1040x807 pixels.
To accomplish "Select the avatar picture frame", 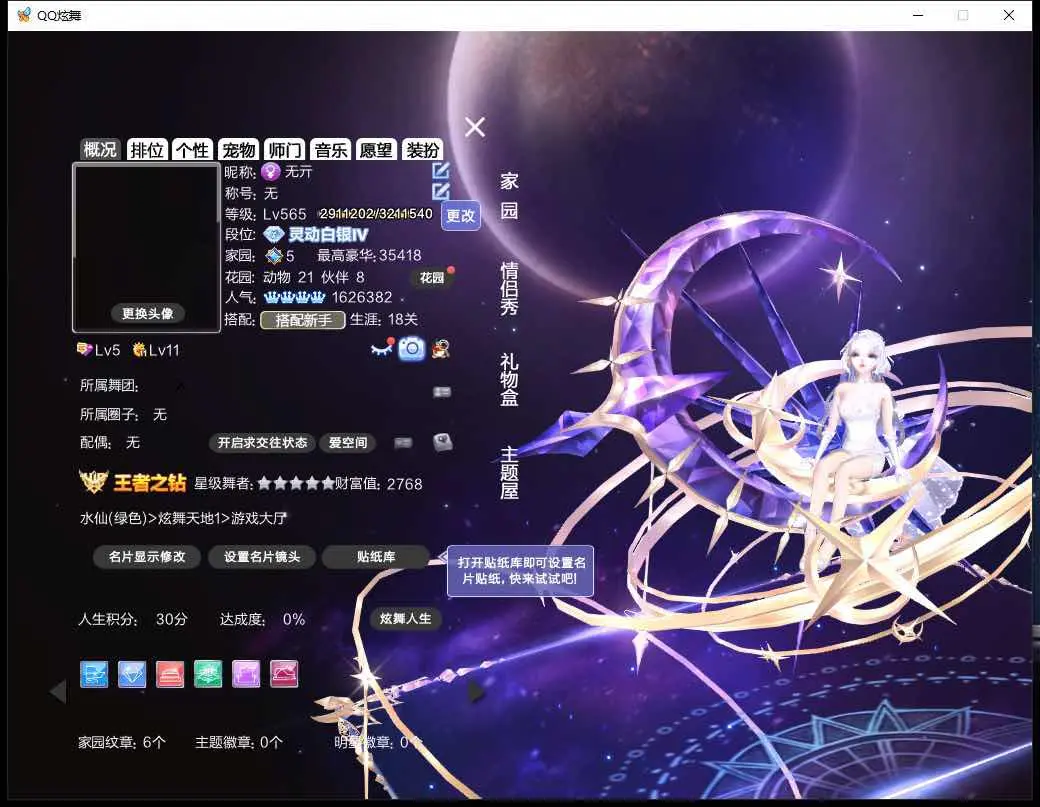I will (x=147, y=247).
